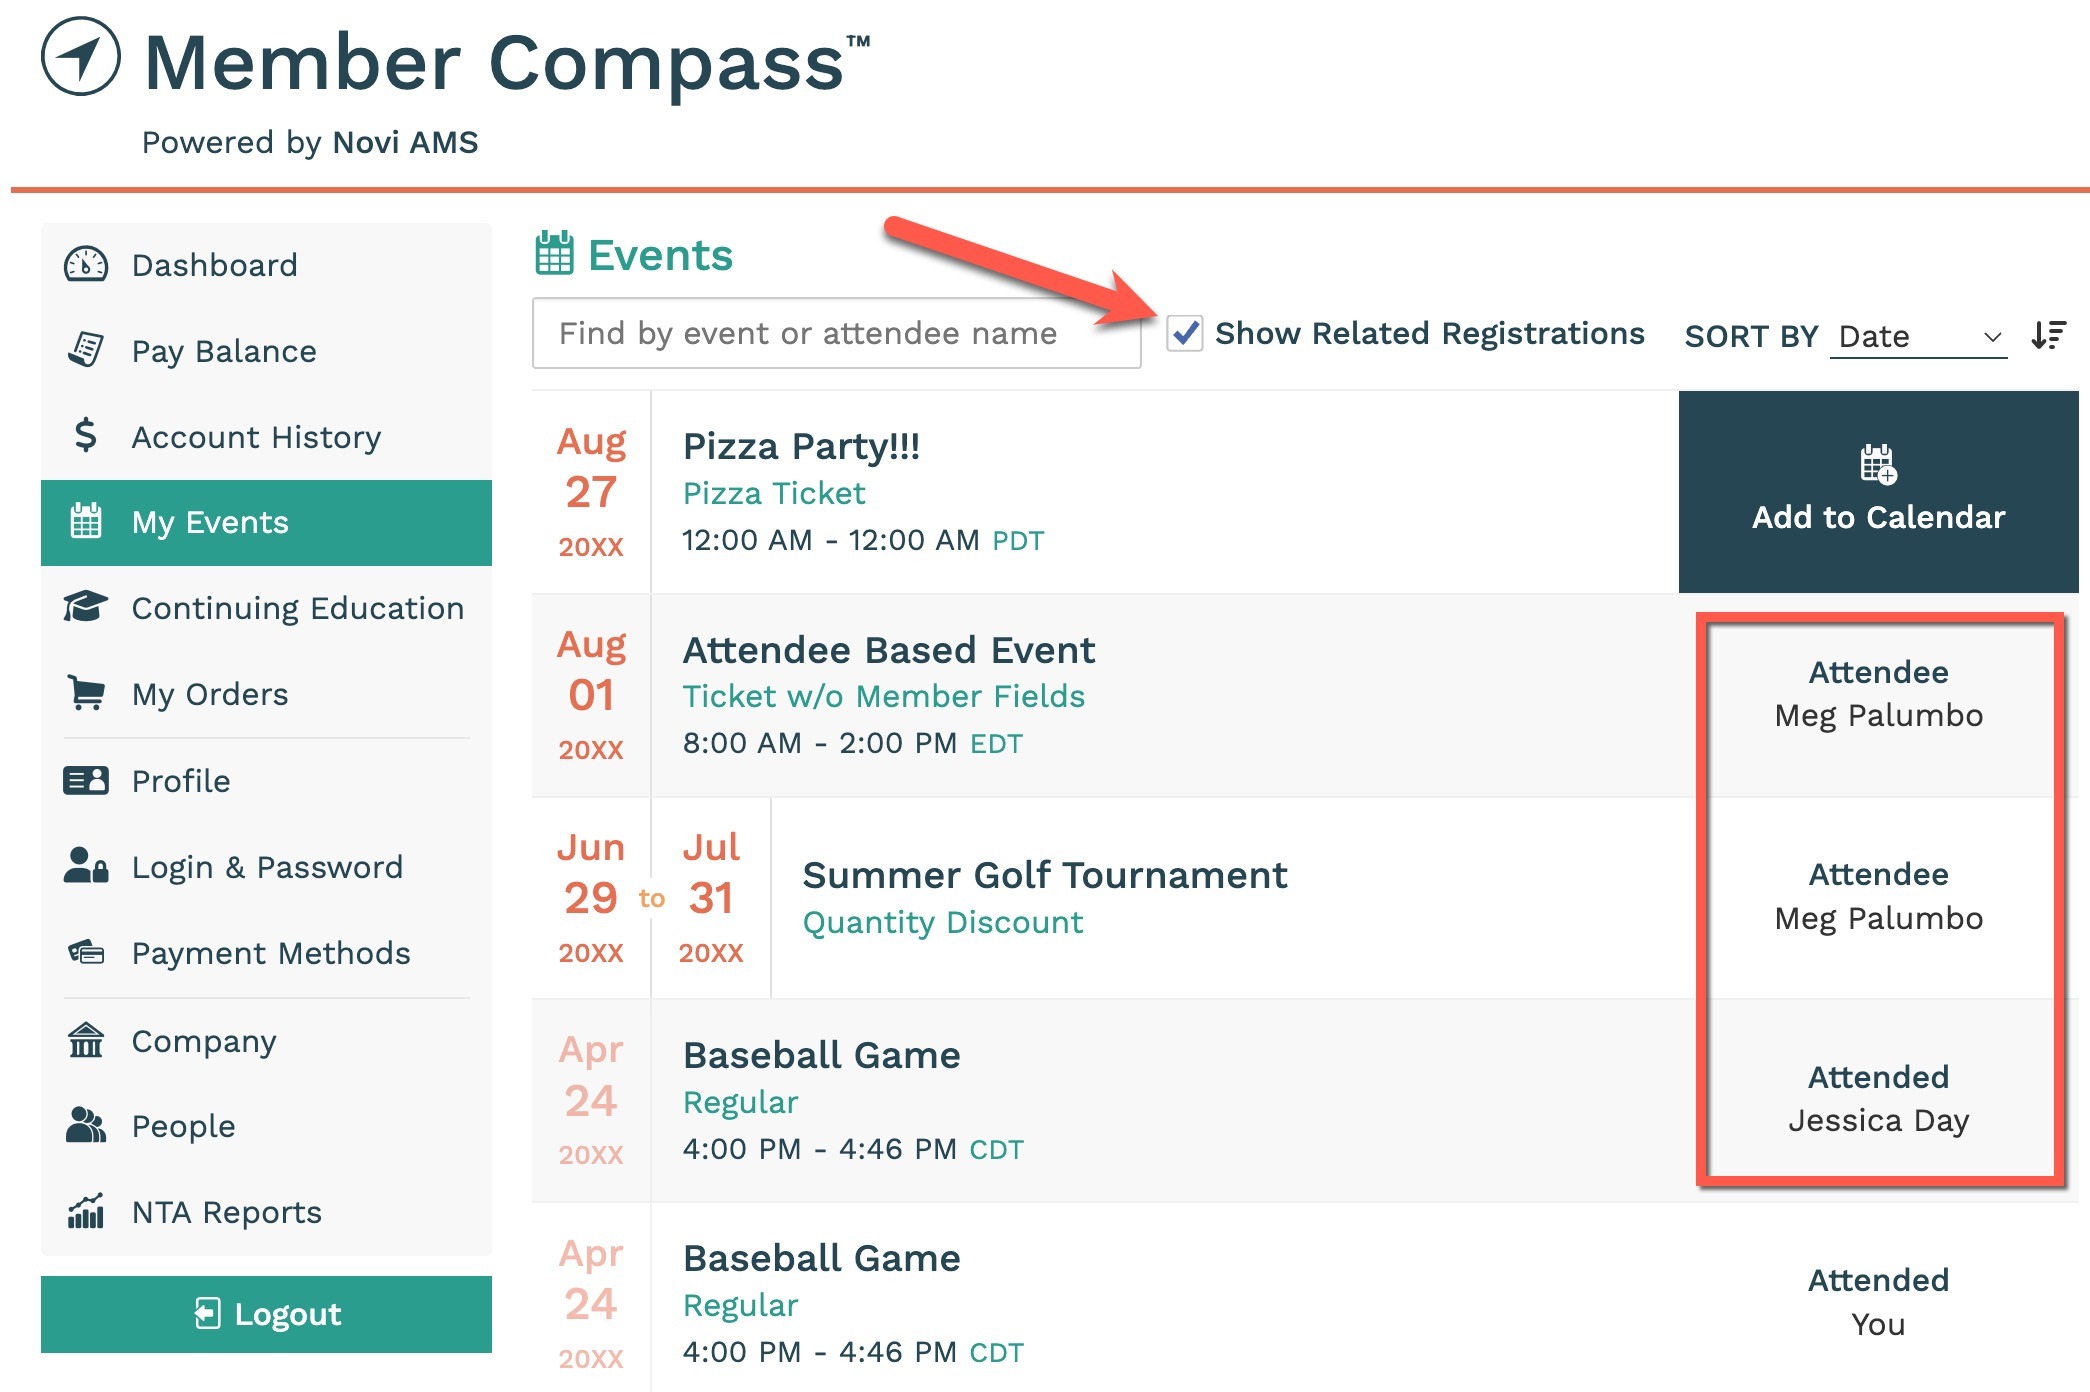
Task: Click the Continuing Education graduation cap icon
Action: pos(86,607)
